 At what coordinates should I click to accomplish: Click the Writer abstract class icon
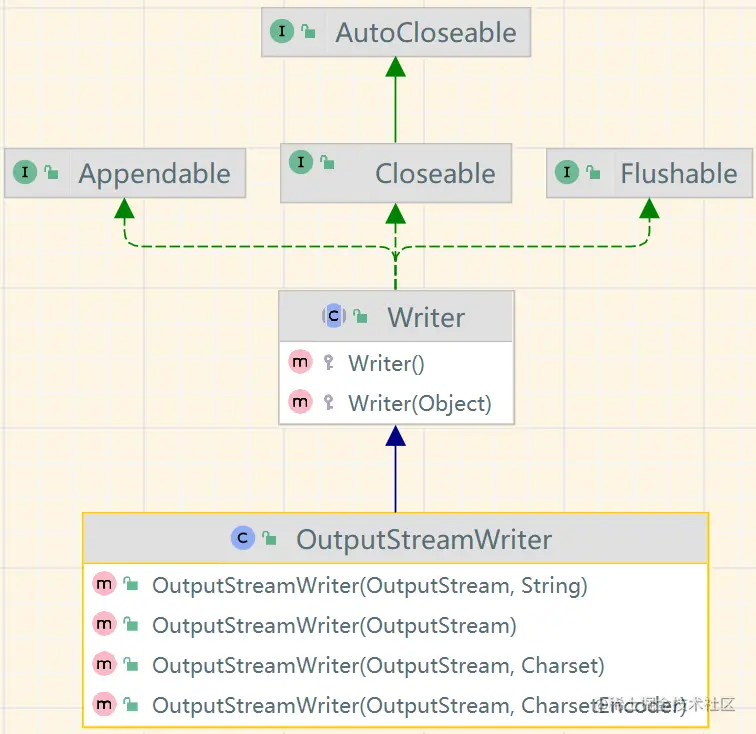click(x=334, y=316)
